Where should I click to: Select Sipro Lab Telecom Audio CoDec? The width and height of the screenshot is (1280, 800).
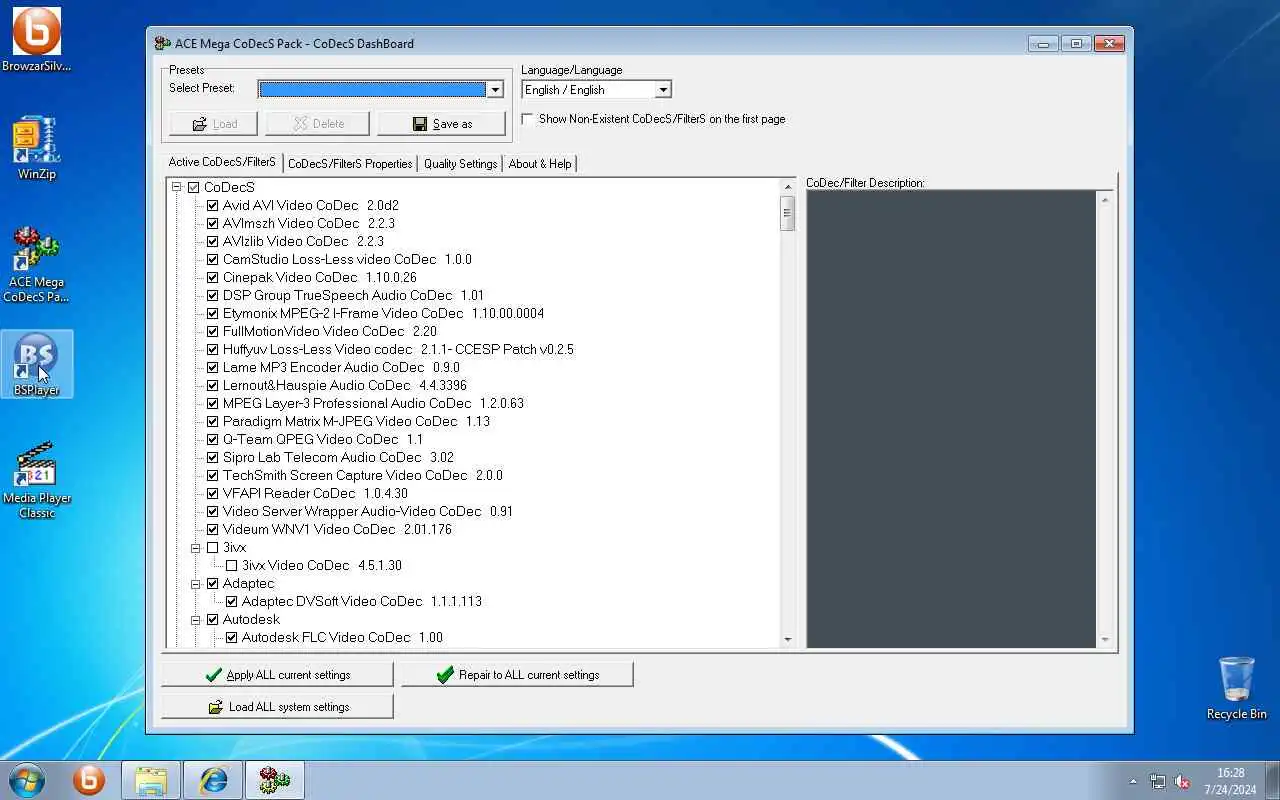[338, 457]
